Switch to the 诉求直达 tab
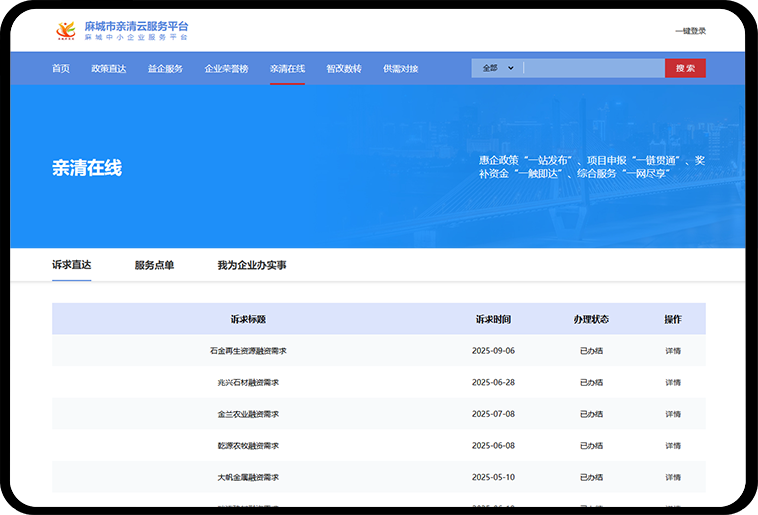The image size is (758, 515). point(71,265)
